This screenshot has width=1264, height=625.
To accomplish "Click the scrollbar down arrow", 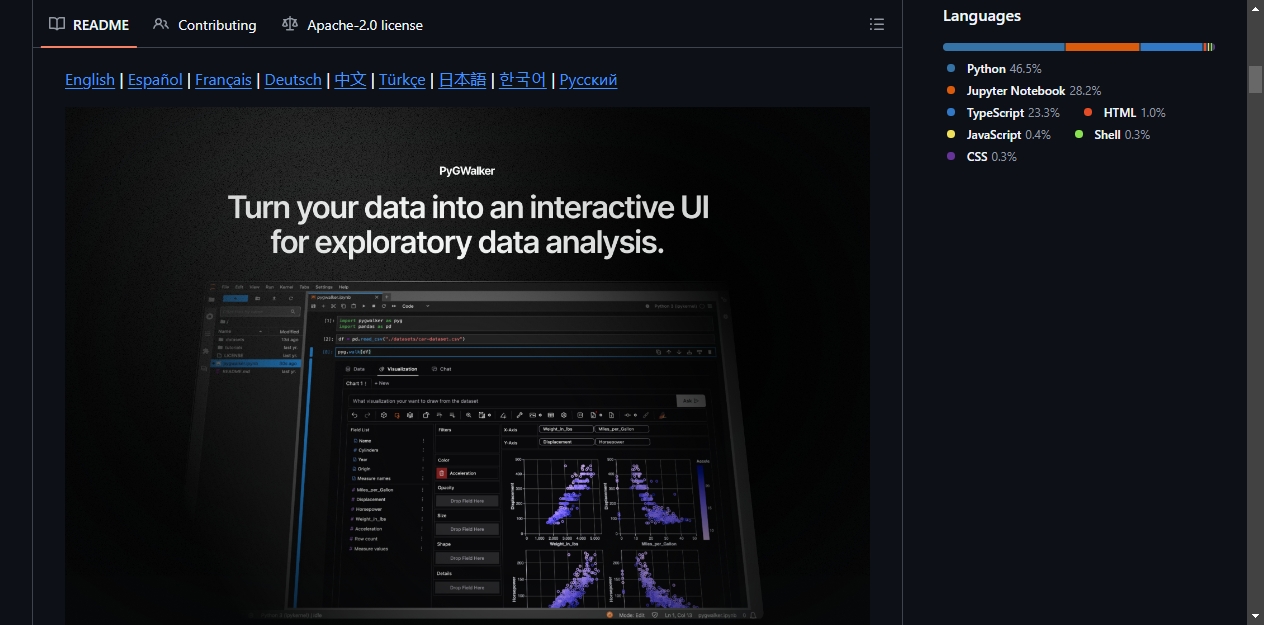I will click(1256, 616).
